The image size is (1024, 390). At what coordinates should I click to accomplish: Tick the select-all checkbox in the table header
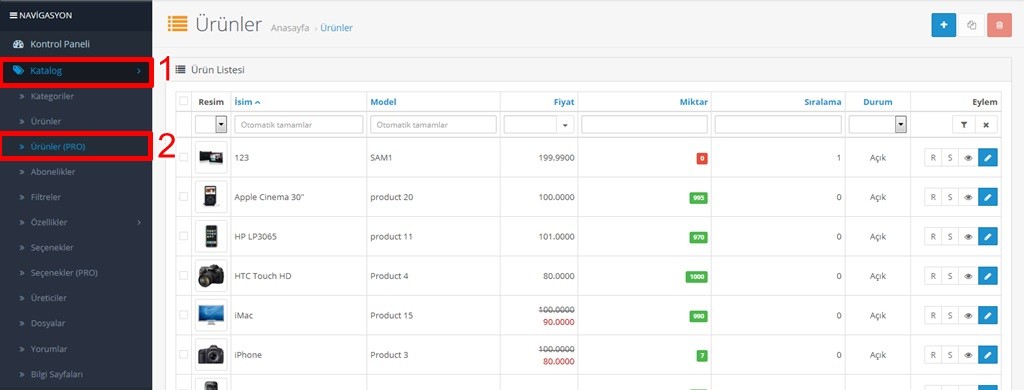pyautogui.click(x=184, y=101)
